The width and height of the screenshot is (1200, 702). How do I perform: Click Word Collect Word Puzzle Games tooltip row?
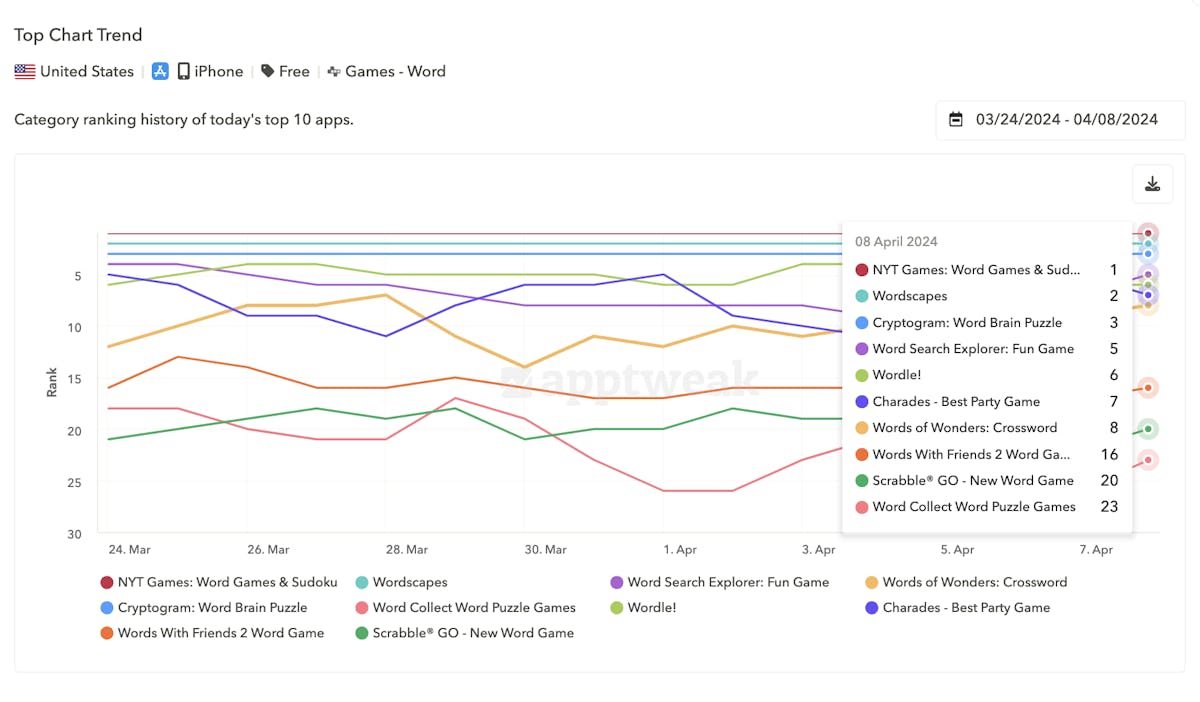pos(987,507)
